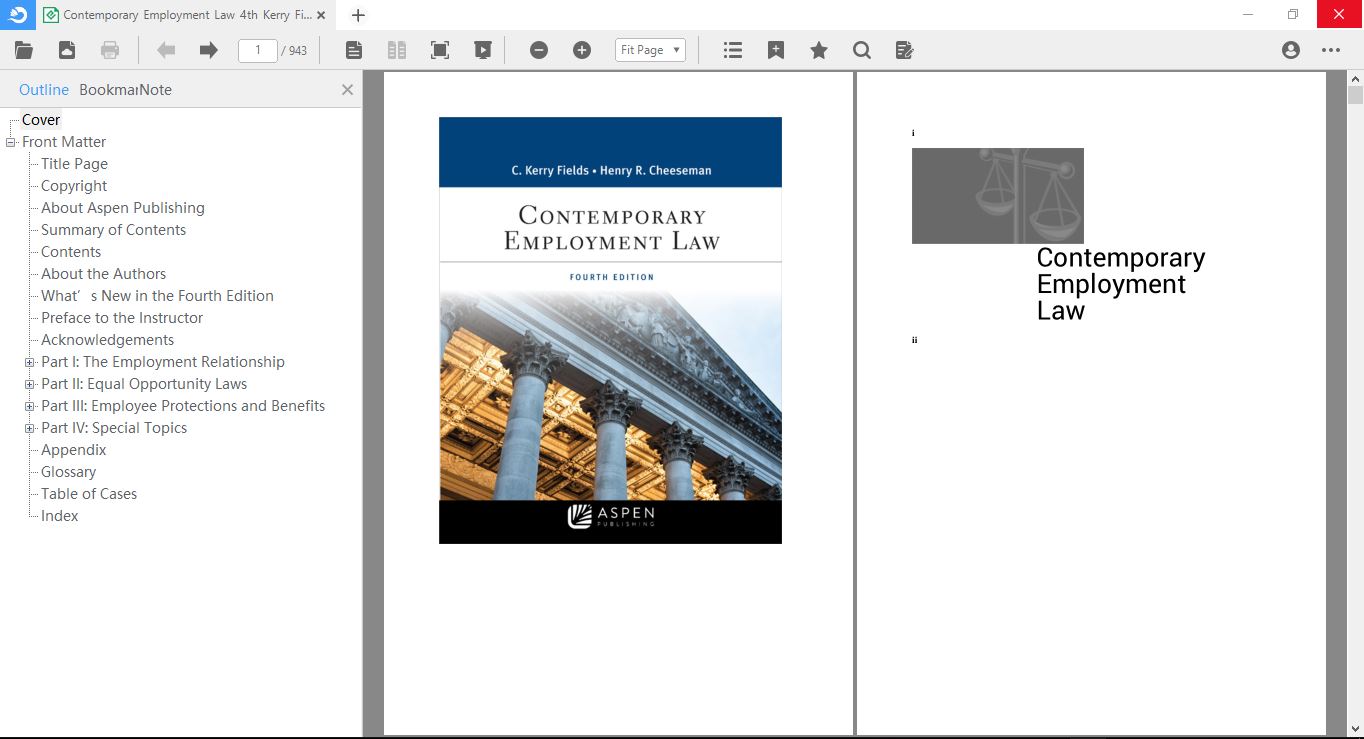
Task: Switch to two-page view
Action: tap(397, 50)
